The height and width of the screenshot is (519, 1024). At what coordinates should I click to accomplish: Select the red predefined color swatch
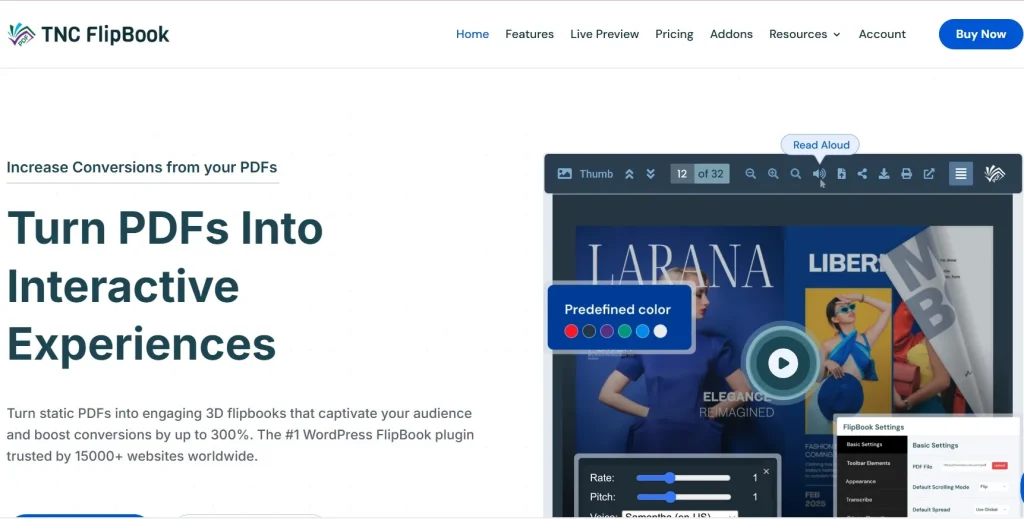(571, 331)
